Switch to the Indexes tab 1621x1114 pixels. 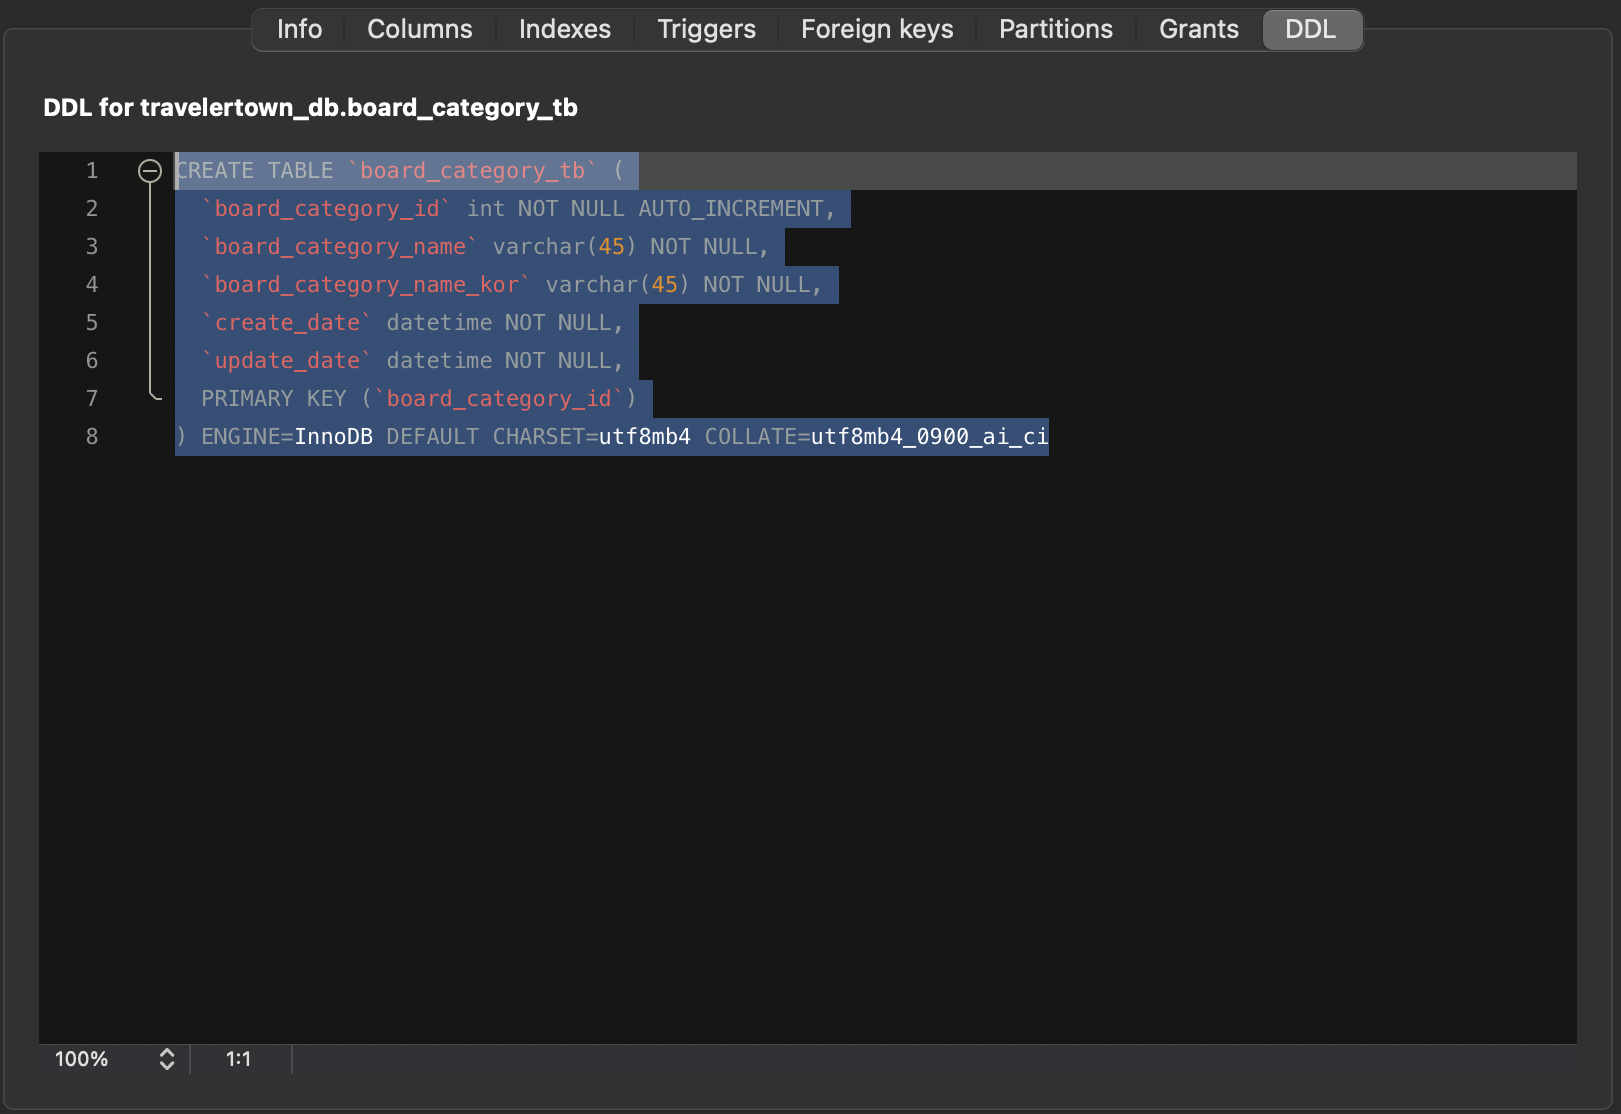point(564,29)
